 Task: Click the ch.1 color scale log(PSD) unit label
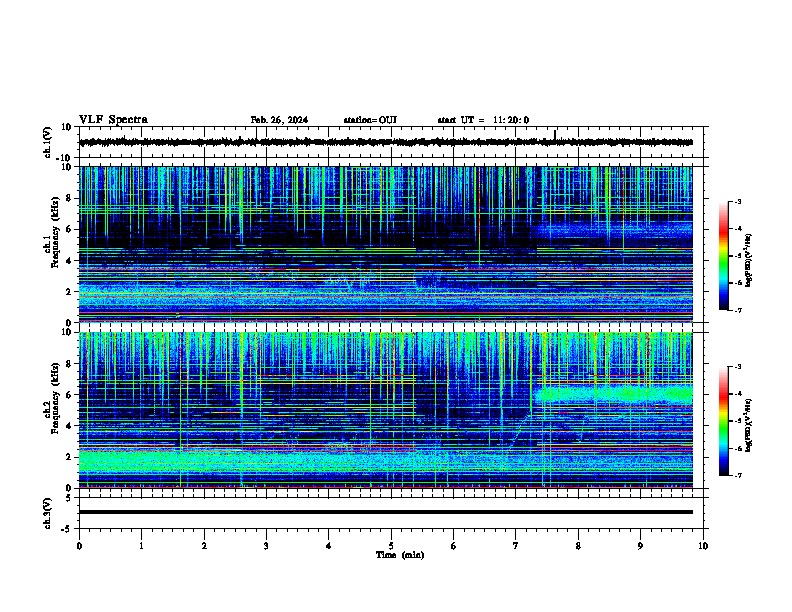point(749,260)
